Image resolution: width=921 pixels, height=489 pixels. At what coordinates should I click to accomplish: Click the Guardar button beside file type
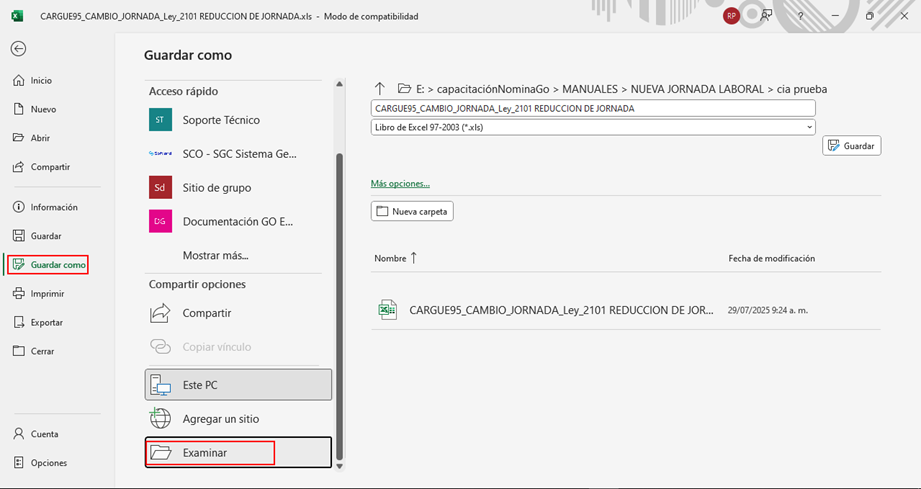click(851, 146)
